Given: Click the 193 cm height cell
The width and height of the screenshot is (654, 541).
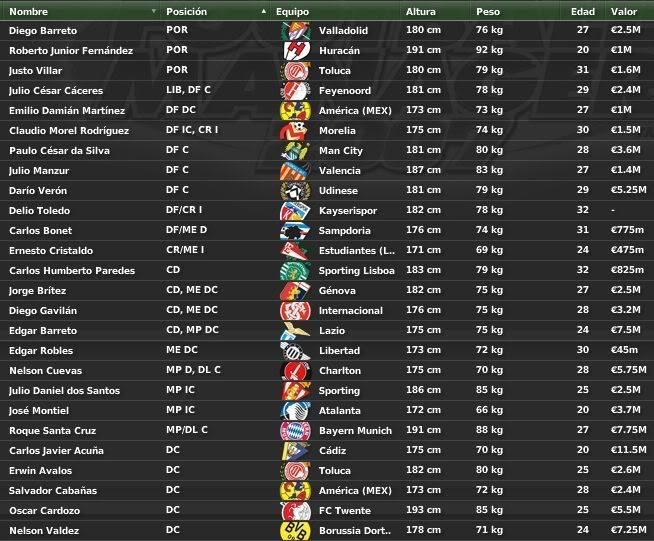Looking at the screenshot, I should [x=423, y=510].
